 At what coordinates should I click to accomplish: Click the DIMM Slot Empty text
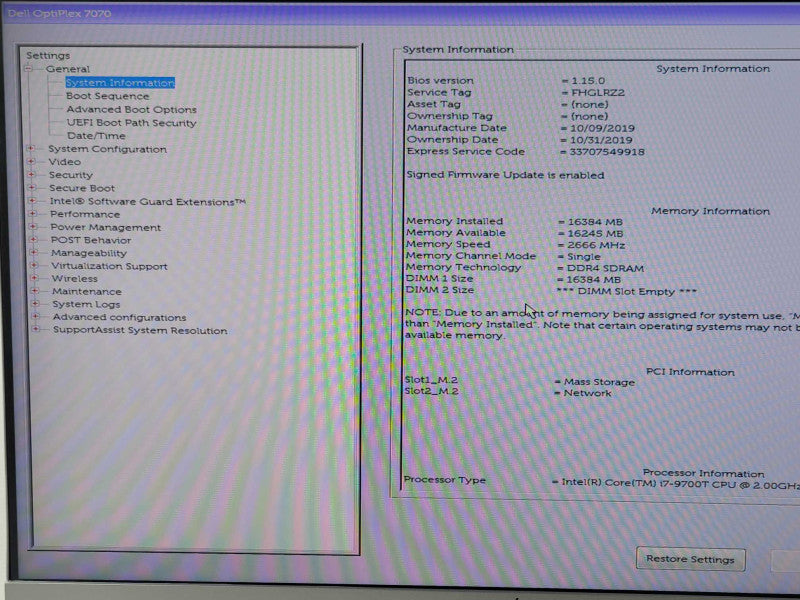coord(627,291)
